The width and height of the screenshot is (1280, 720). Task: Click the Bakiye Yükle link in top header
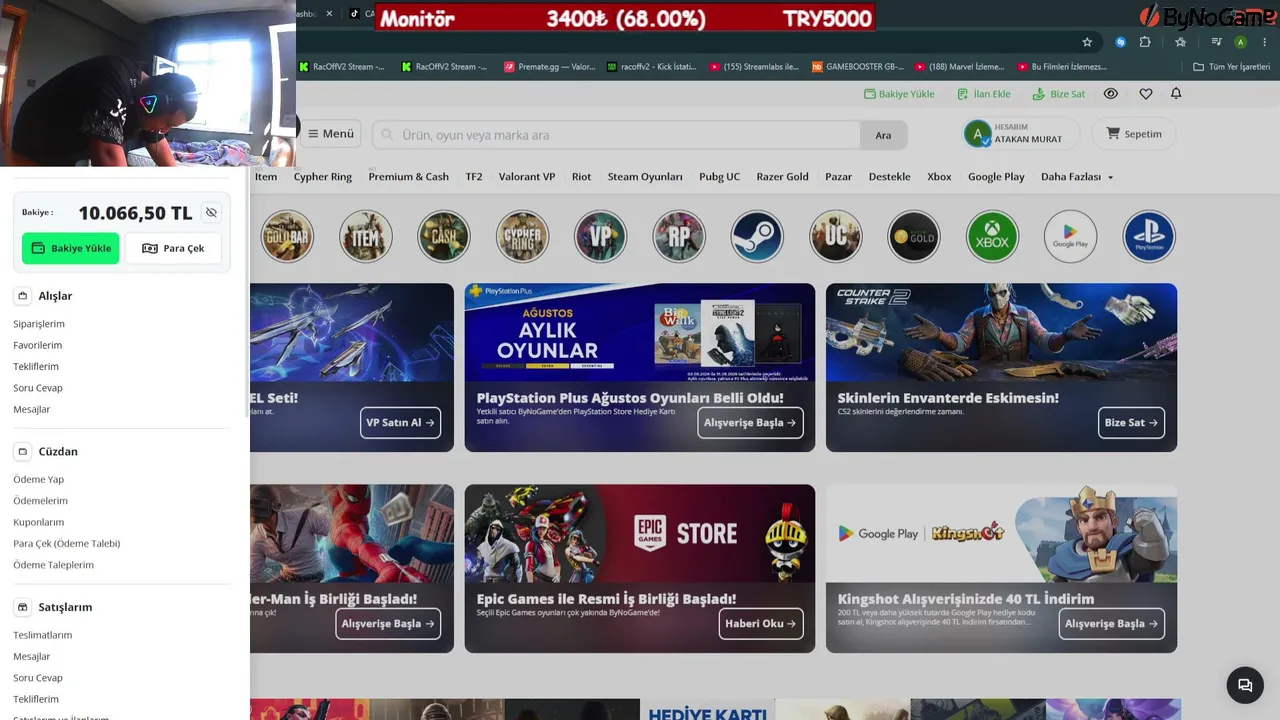click(899, 94)
